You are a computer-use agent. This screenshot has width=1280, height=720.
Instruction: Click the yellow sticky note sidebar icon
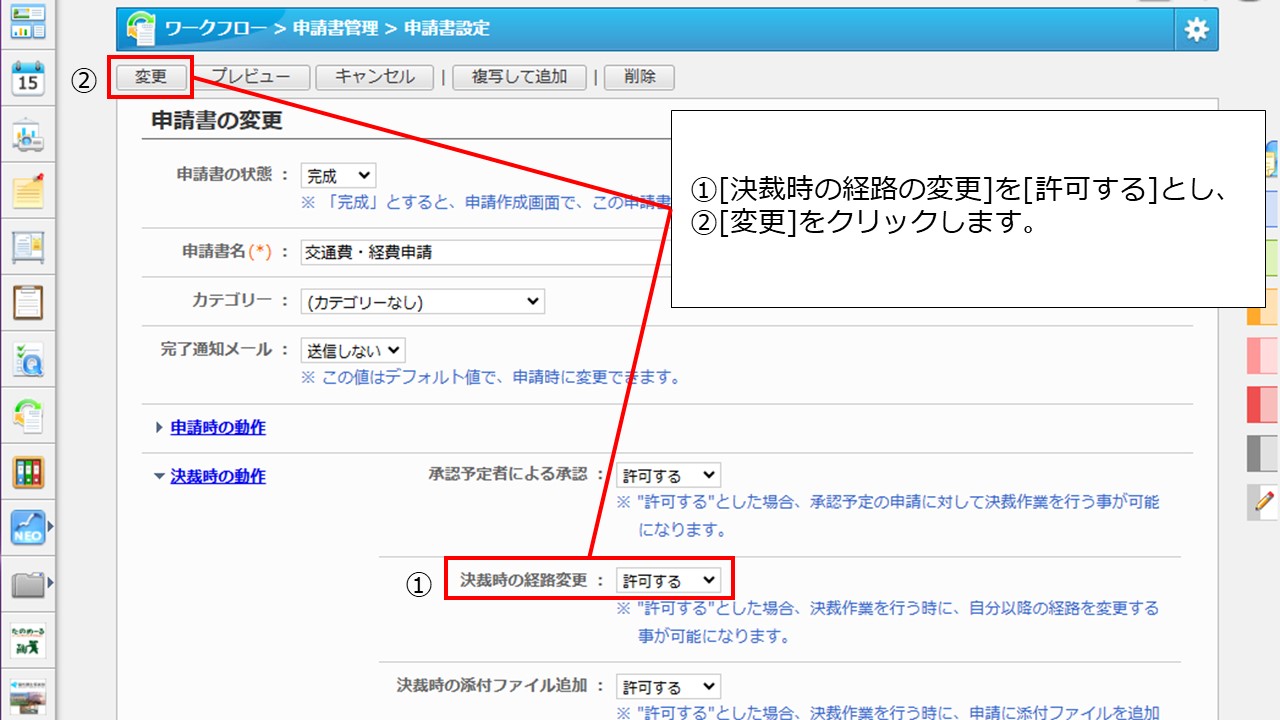pyautogui.click(x=28, y=190)
